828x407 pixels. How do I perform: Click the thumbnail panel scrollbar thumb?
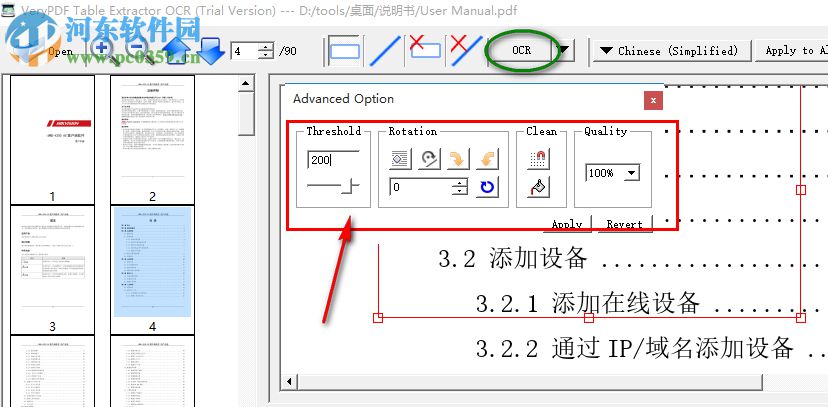click(246, 113)
